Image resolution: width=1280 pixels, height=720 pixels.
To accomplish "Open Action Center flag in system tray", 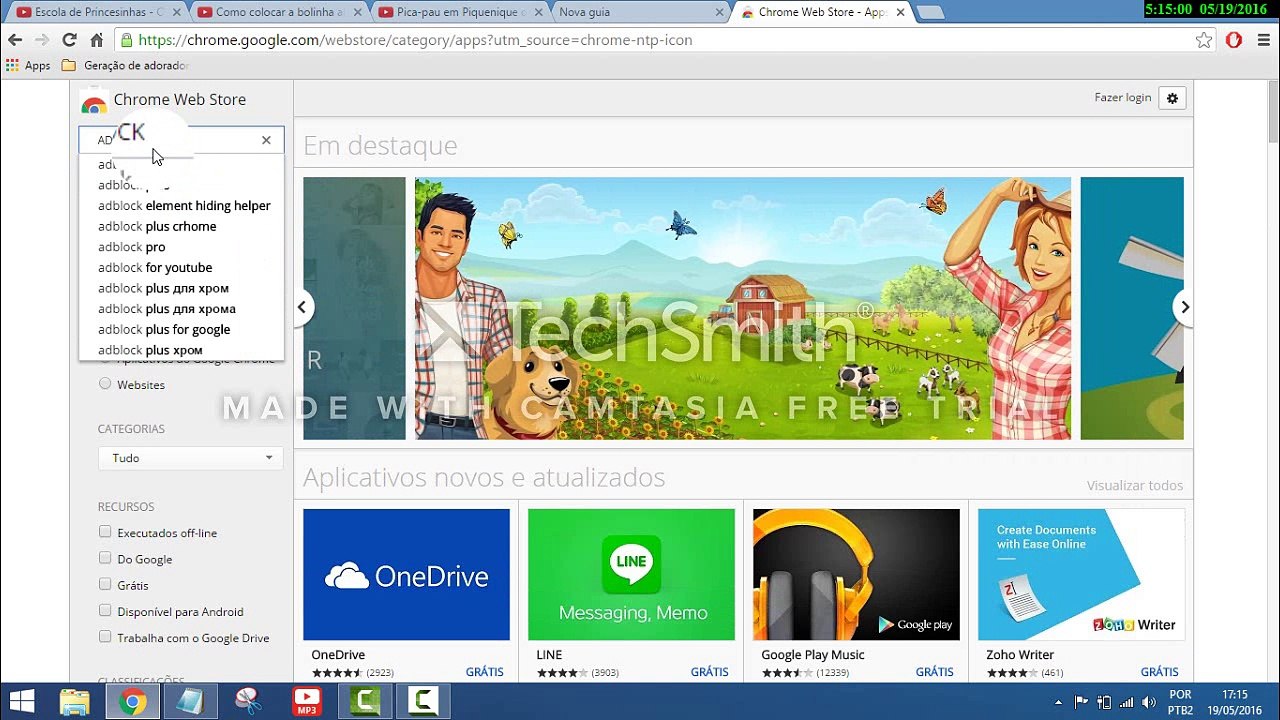I will coord(1081,702).
